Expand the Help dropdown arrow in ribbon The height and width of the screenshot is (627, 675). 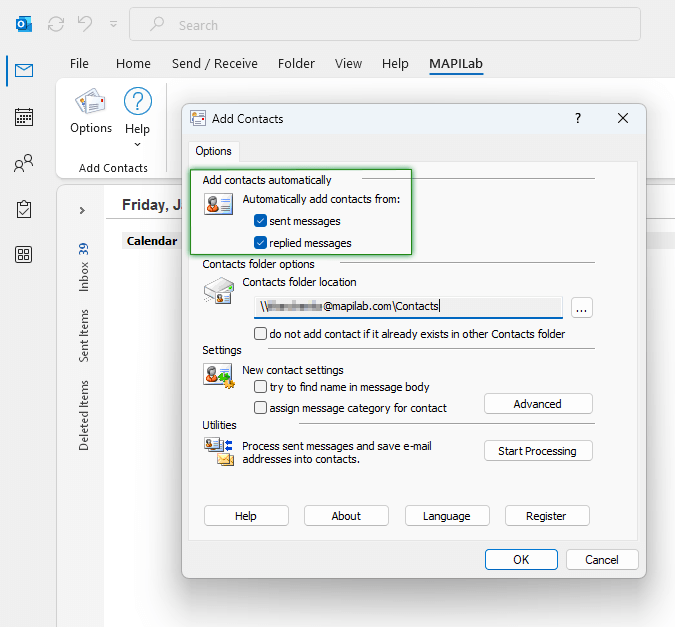point(137,145)
